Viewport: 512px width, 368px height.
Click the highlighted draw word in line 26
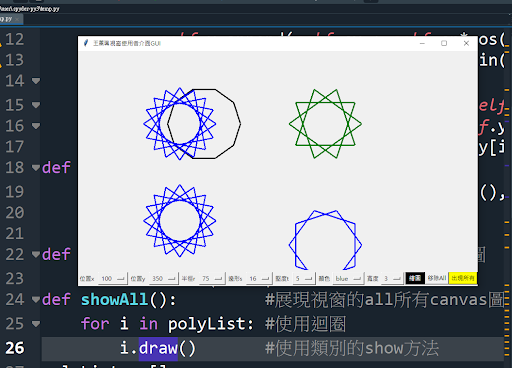pyautogui.click(x=158, y=348)
